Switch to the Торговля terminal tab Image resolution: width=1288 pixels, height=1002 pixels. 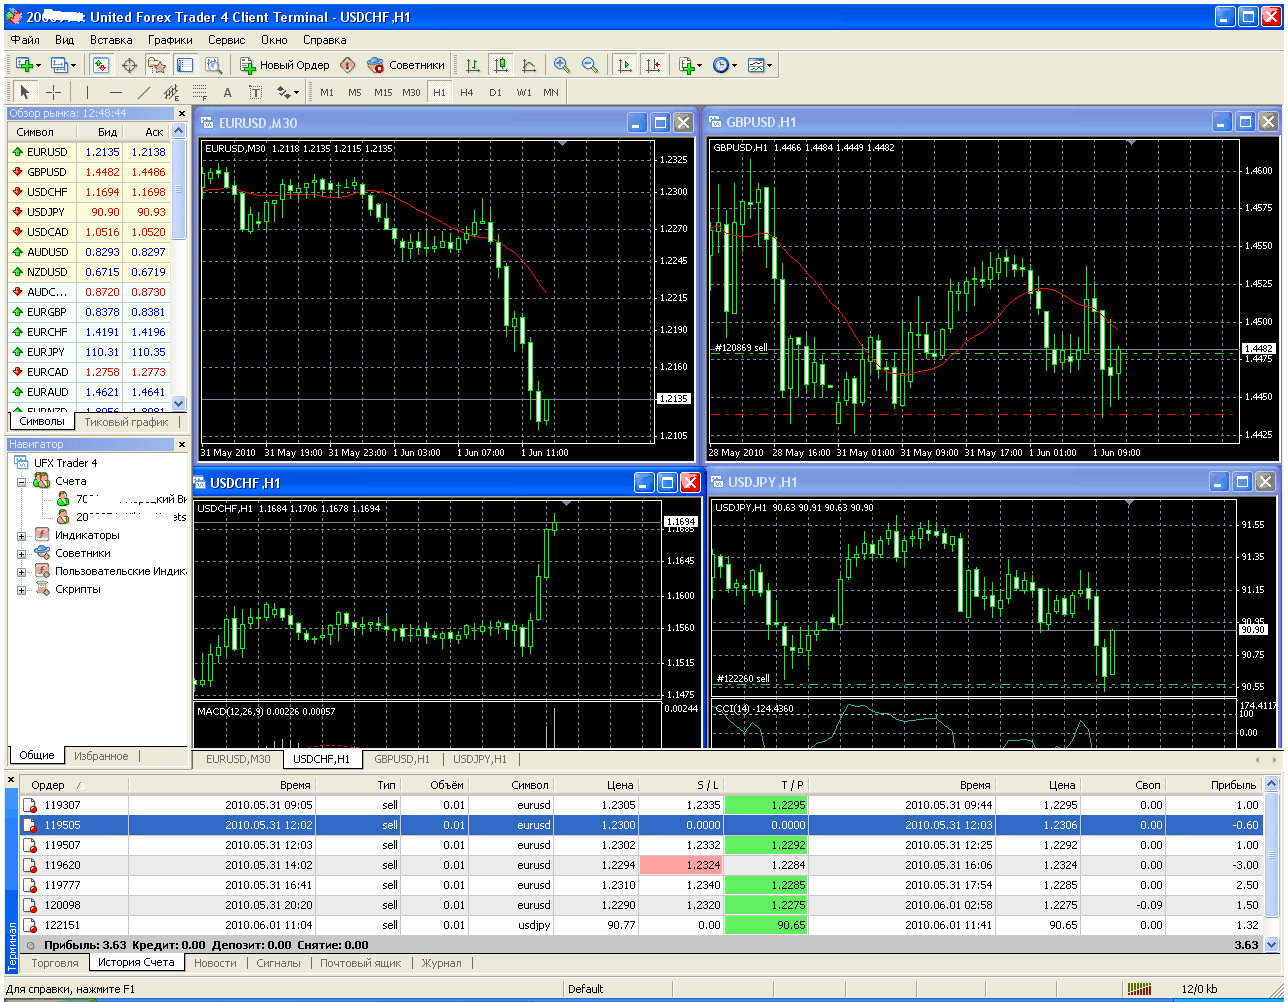[x=55, y=963]
